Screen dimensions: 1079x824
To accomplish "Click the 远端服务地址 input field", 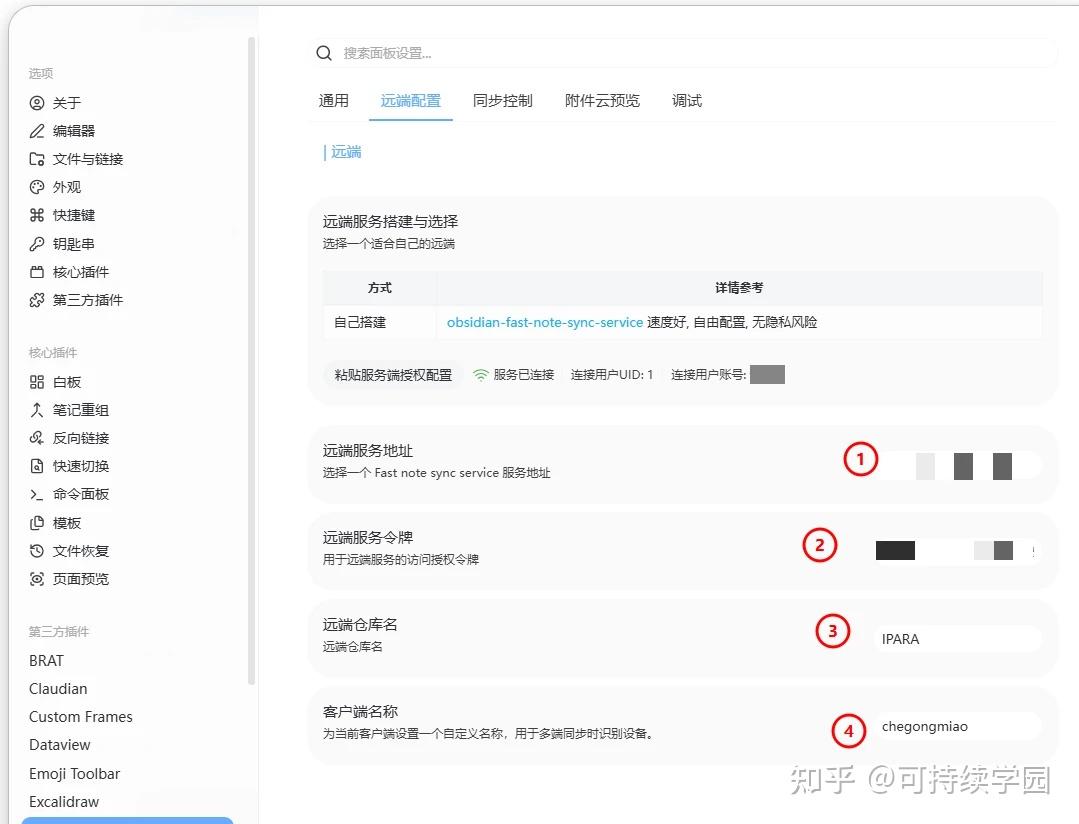I will 957,466.
